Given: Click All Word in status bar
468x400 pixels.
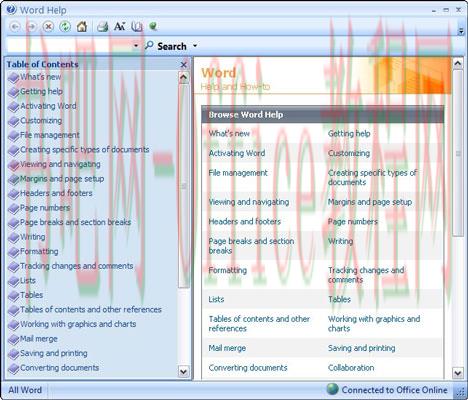Looking at the screenshot, I should tap(25, 390).
